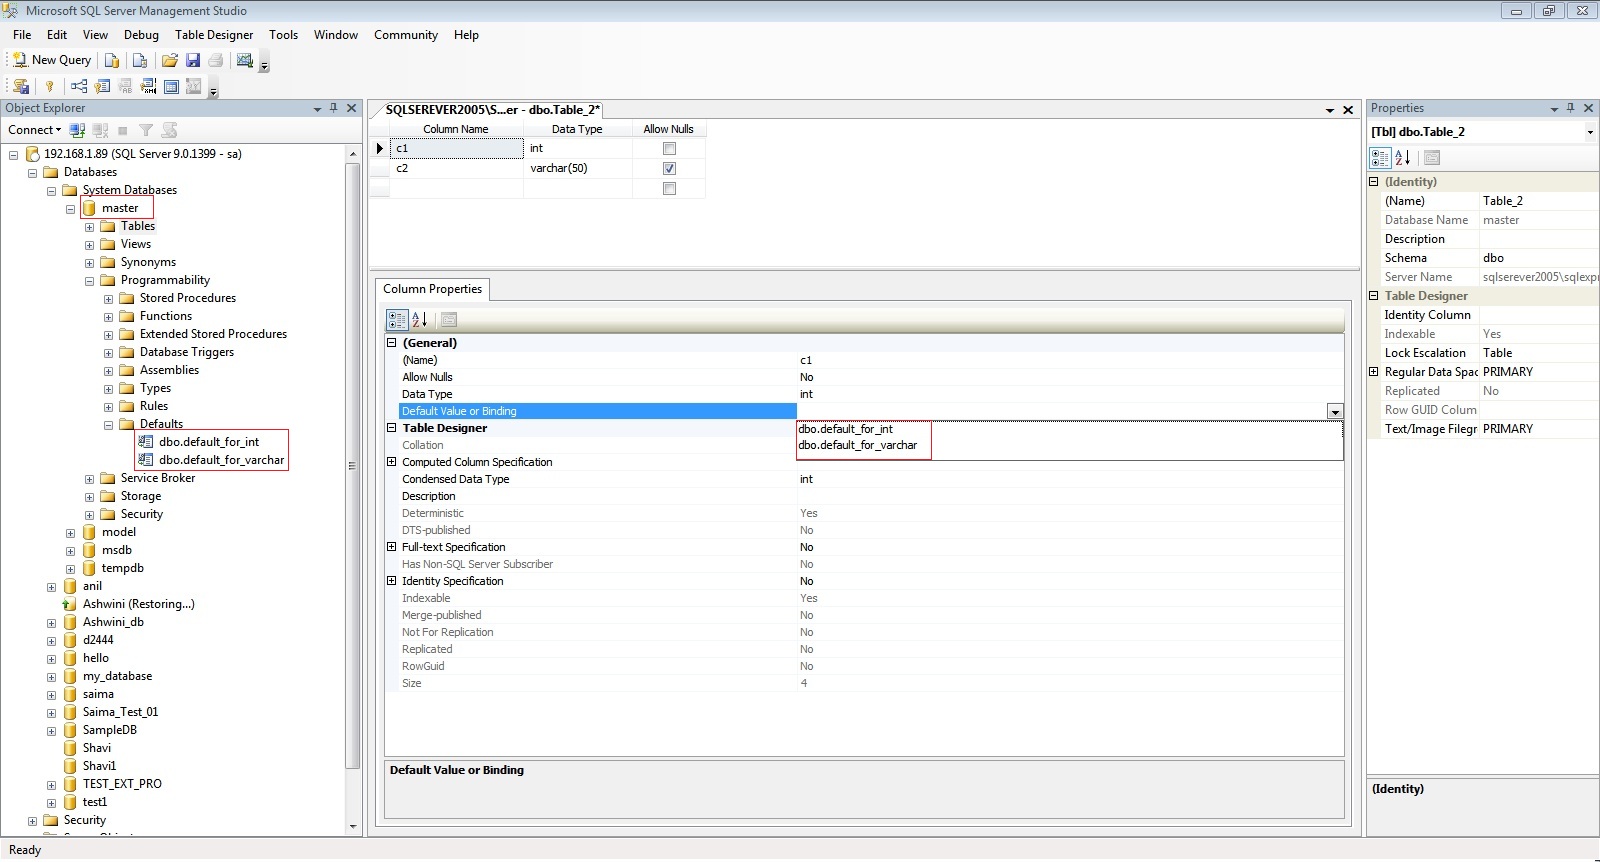This screenshot has width=1600, height=862.
Task: Uncheck Allow Nulls checkbox for c2
Action: pyautogui.click(x=669, y=169)
